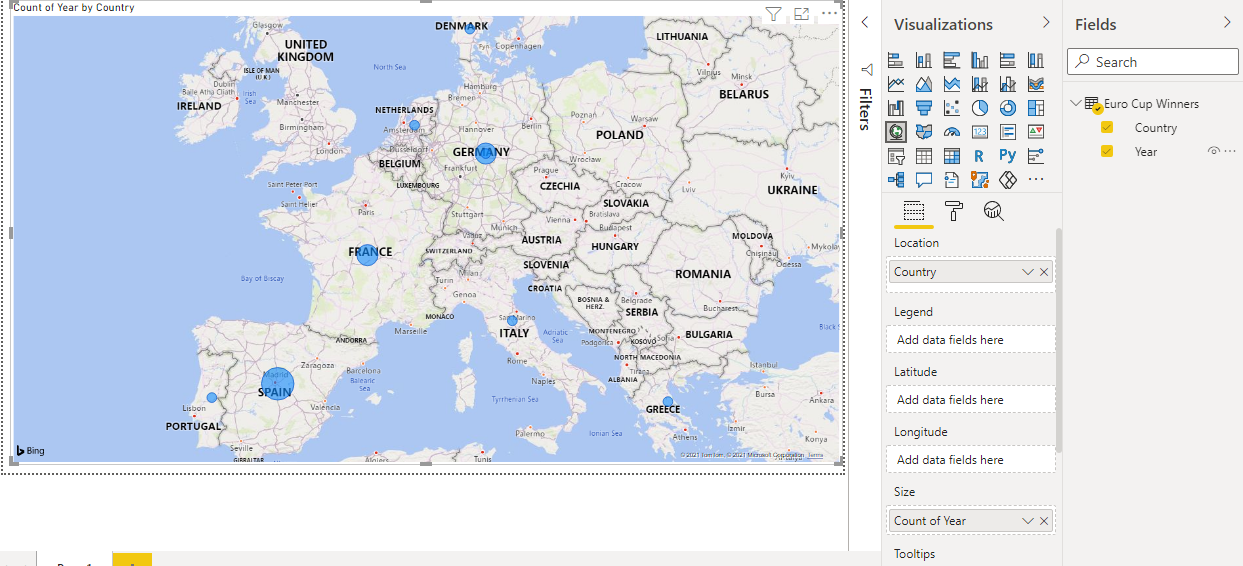Image resolution: width=1243 pixels, height=566 pixels.
Task: Select the Gauge visual
Action: tap(952, 131)
